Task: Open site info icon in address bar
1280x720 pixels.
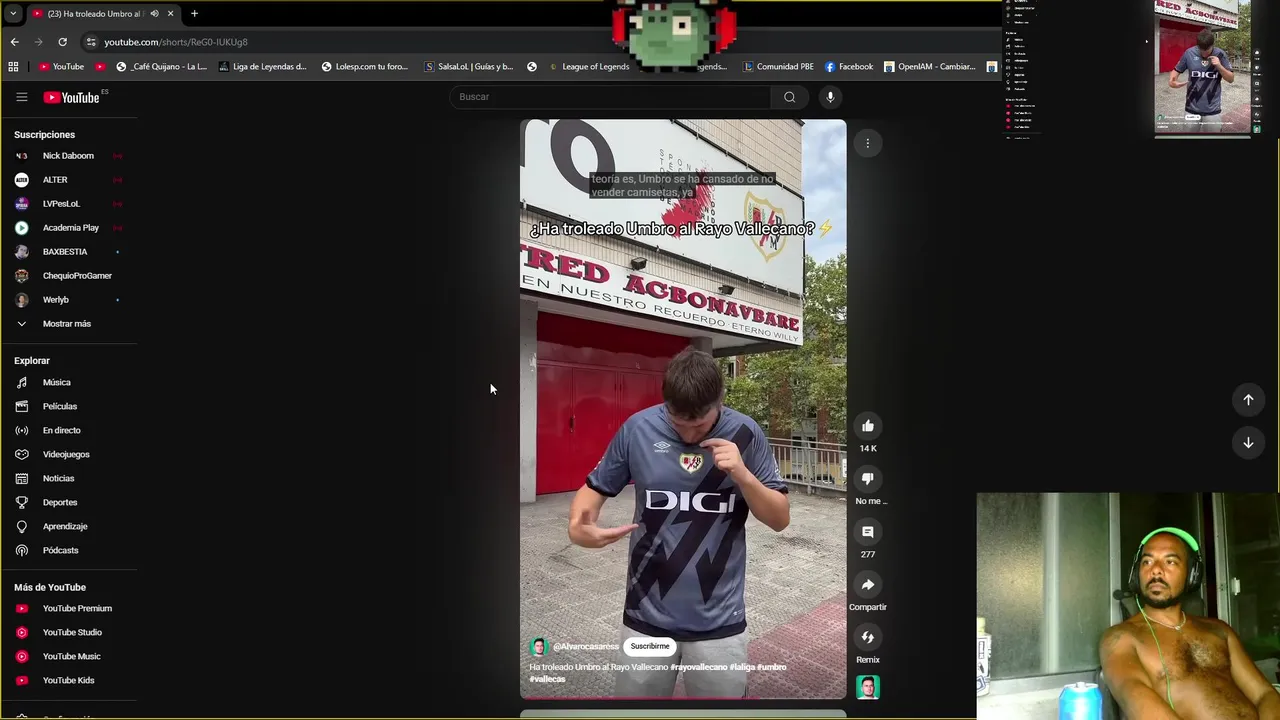Action: [91, 42]
